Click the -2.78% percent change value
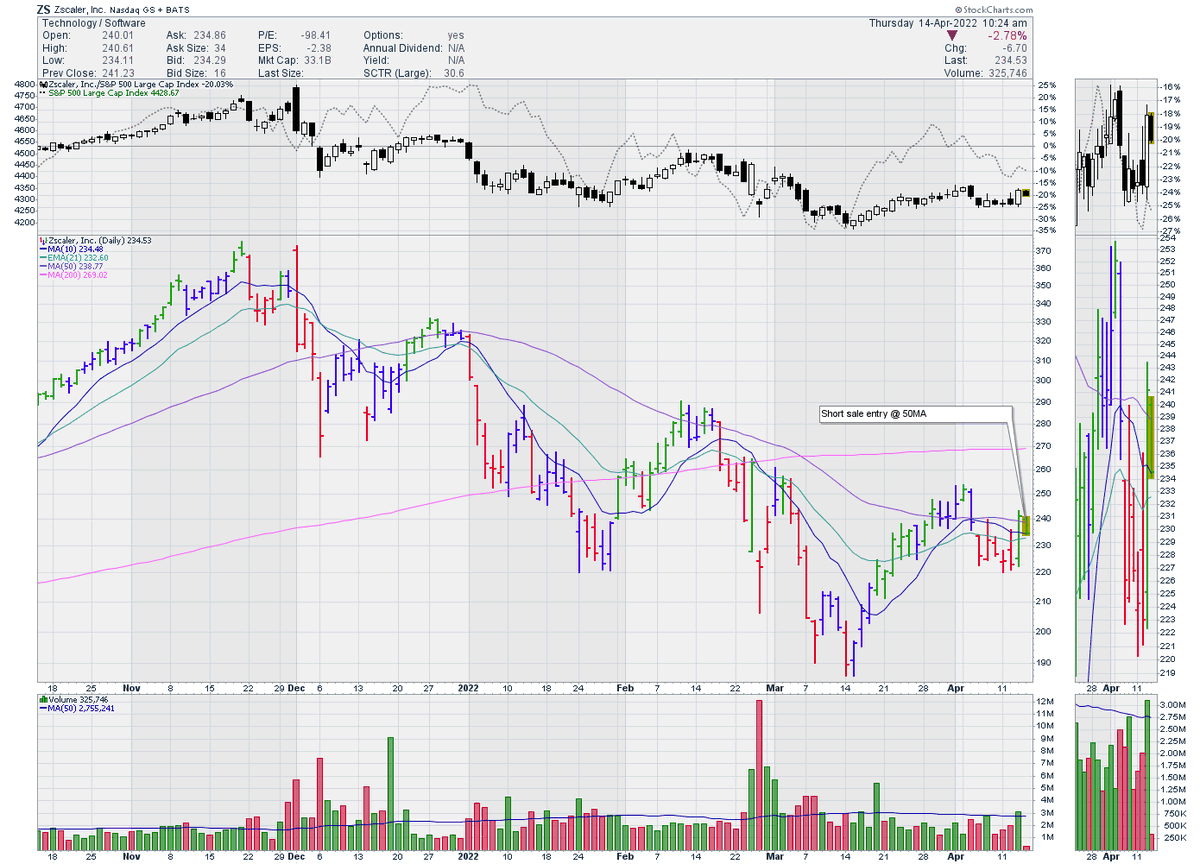Viewport: 1200px width, 864px height. (x=1007, y=35)
